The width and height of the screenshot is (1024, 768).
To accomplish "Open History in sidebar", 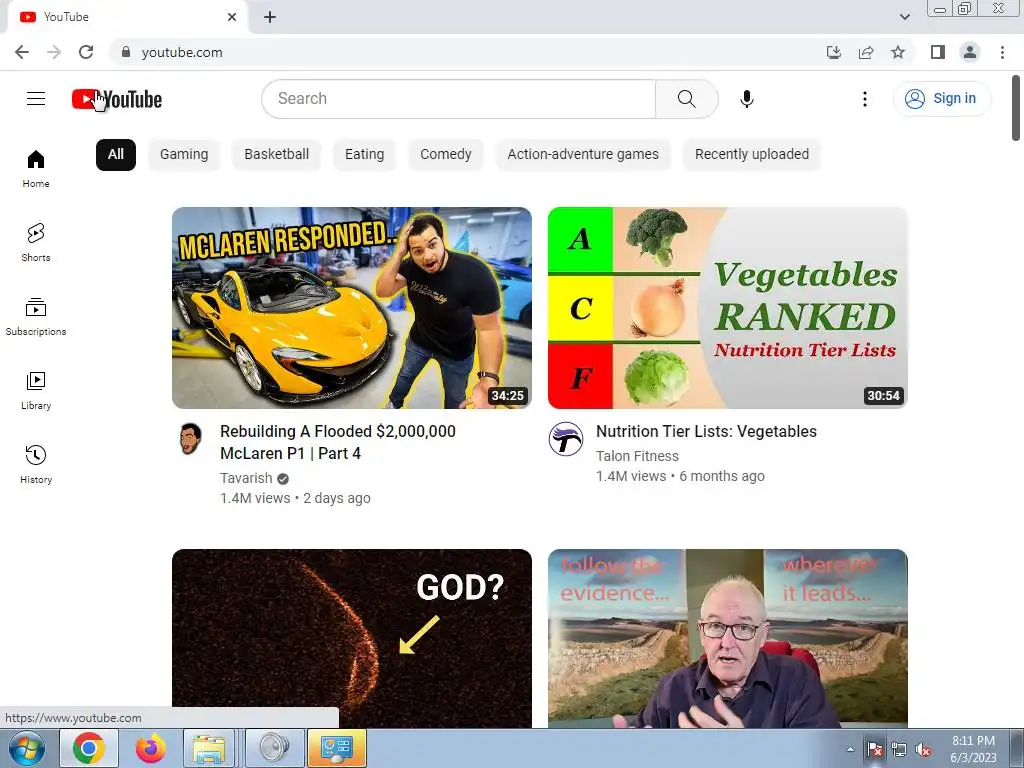I will pyautogui.click(x=36, y=464).
